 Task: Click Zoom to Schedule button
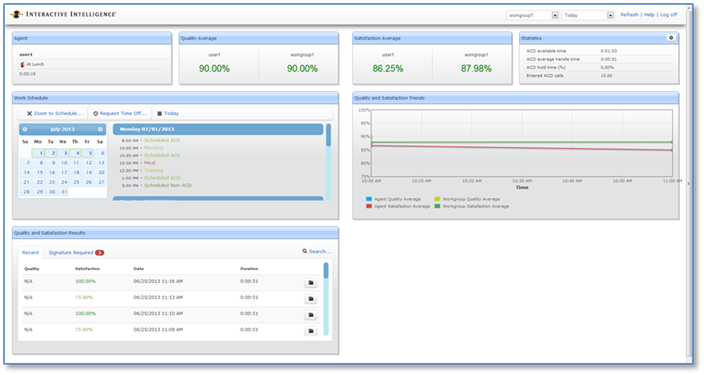(54, 114)
